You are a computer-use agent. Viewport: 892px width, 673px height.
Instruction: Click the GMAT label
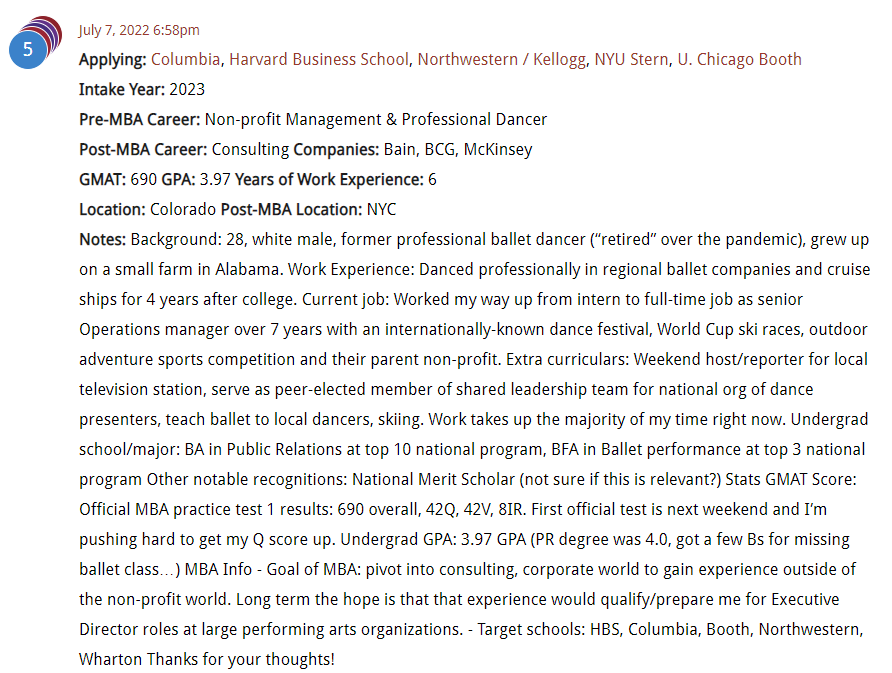[102, 180]
